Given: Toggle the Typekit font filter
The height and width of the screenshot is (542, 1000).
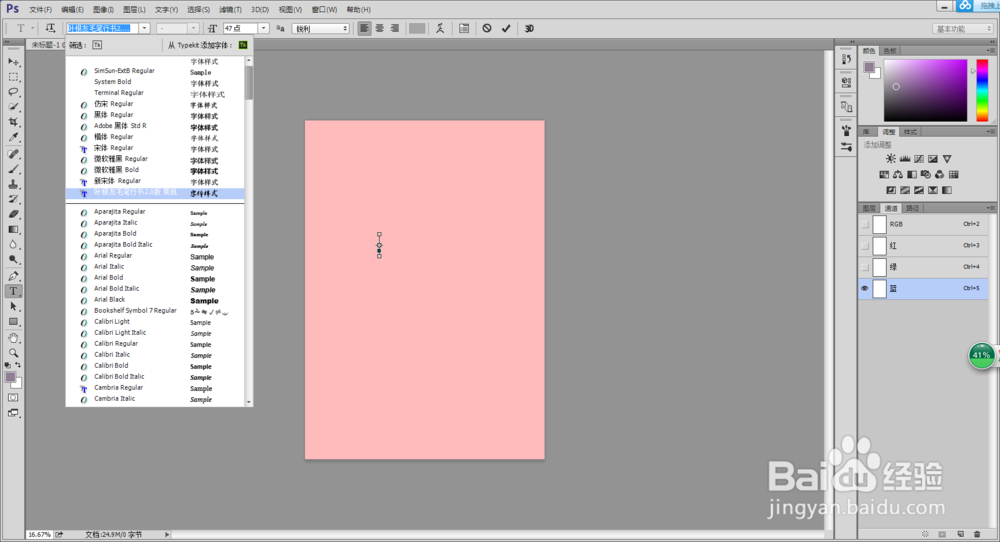Looking at the screenshot, I should point(97,45).
